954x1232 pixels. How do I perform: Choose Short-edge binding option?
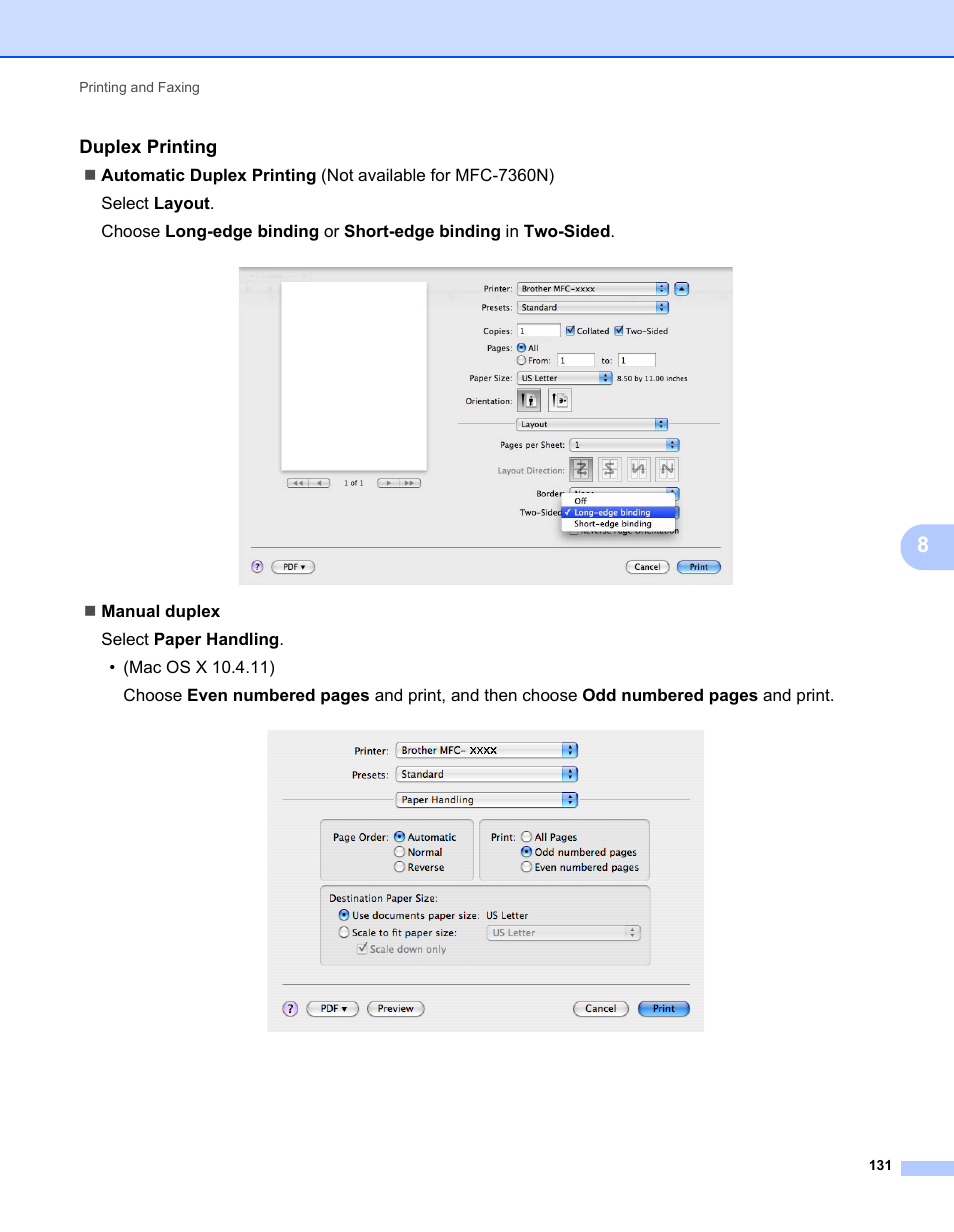point(618,524)
